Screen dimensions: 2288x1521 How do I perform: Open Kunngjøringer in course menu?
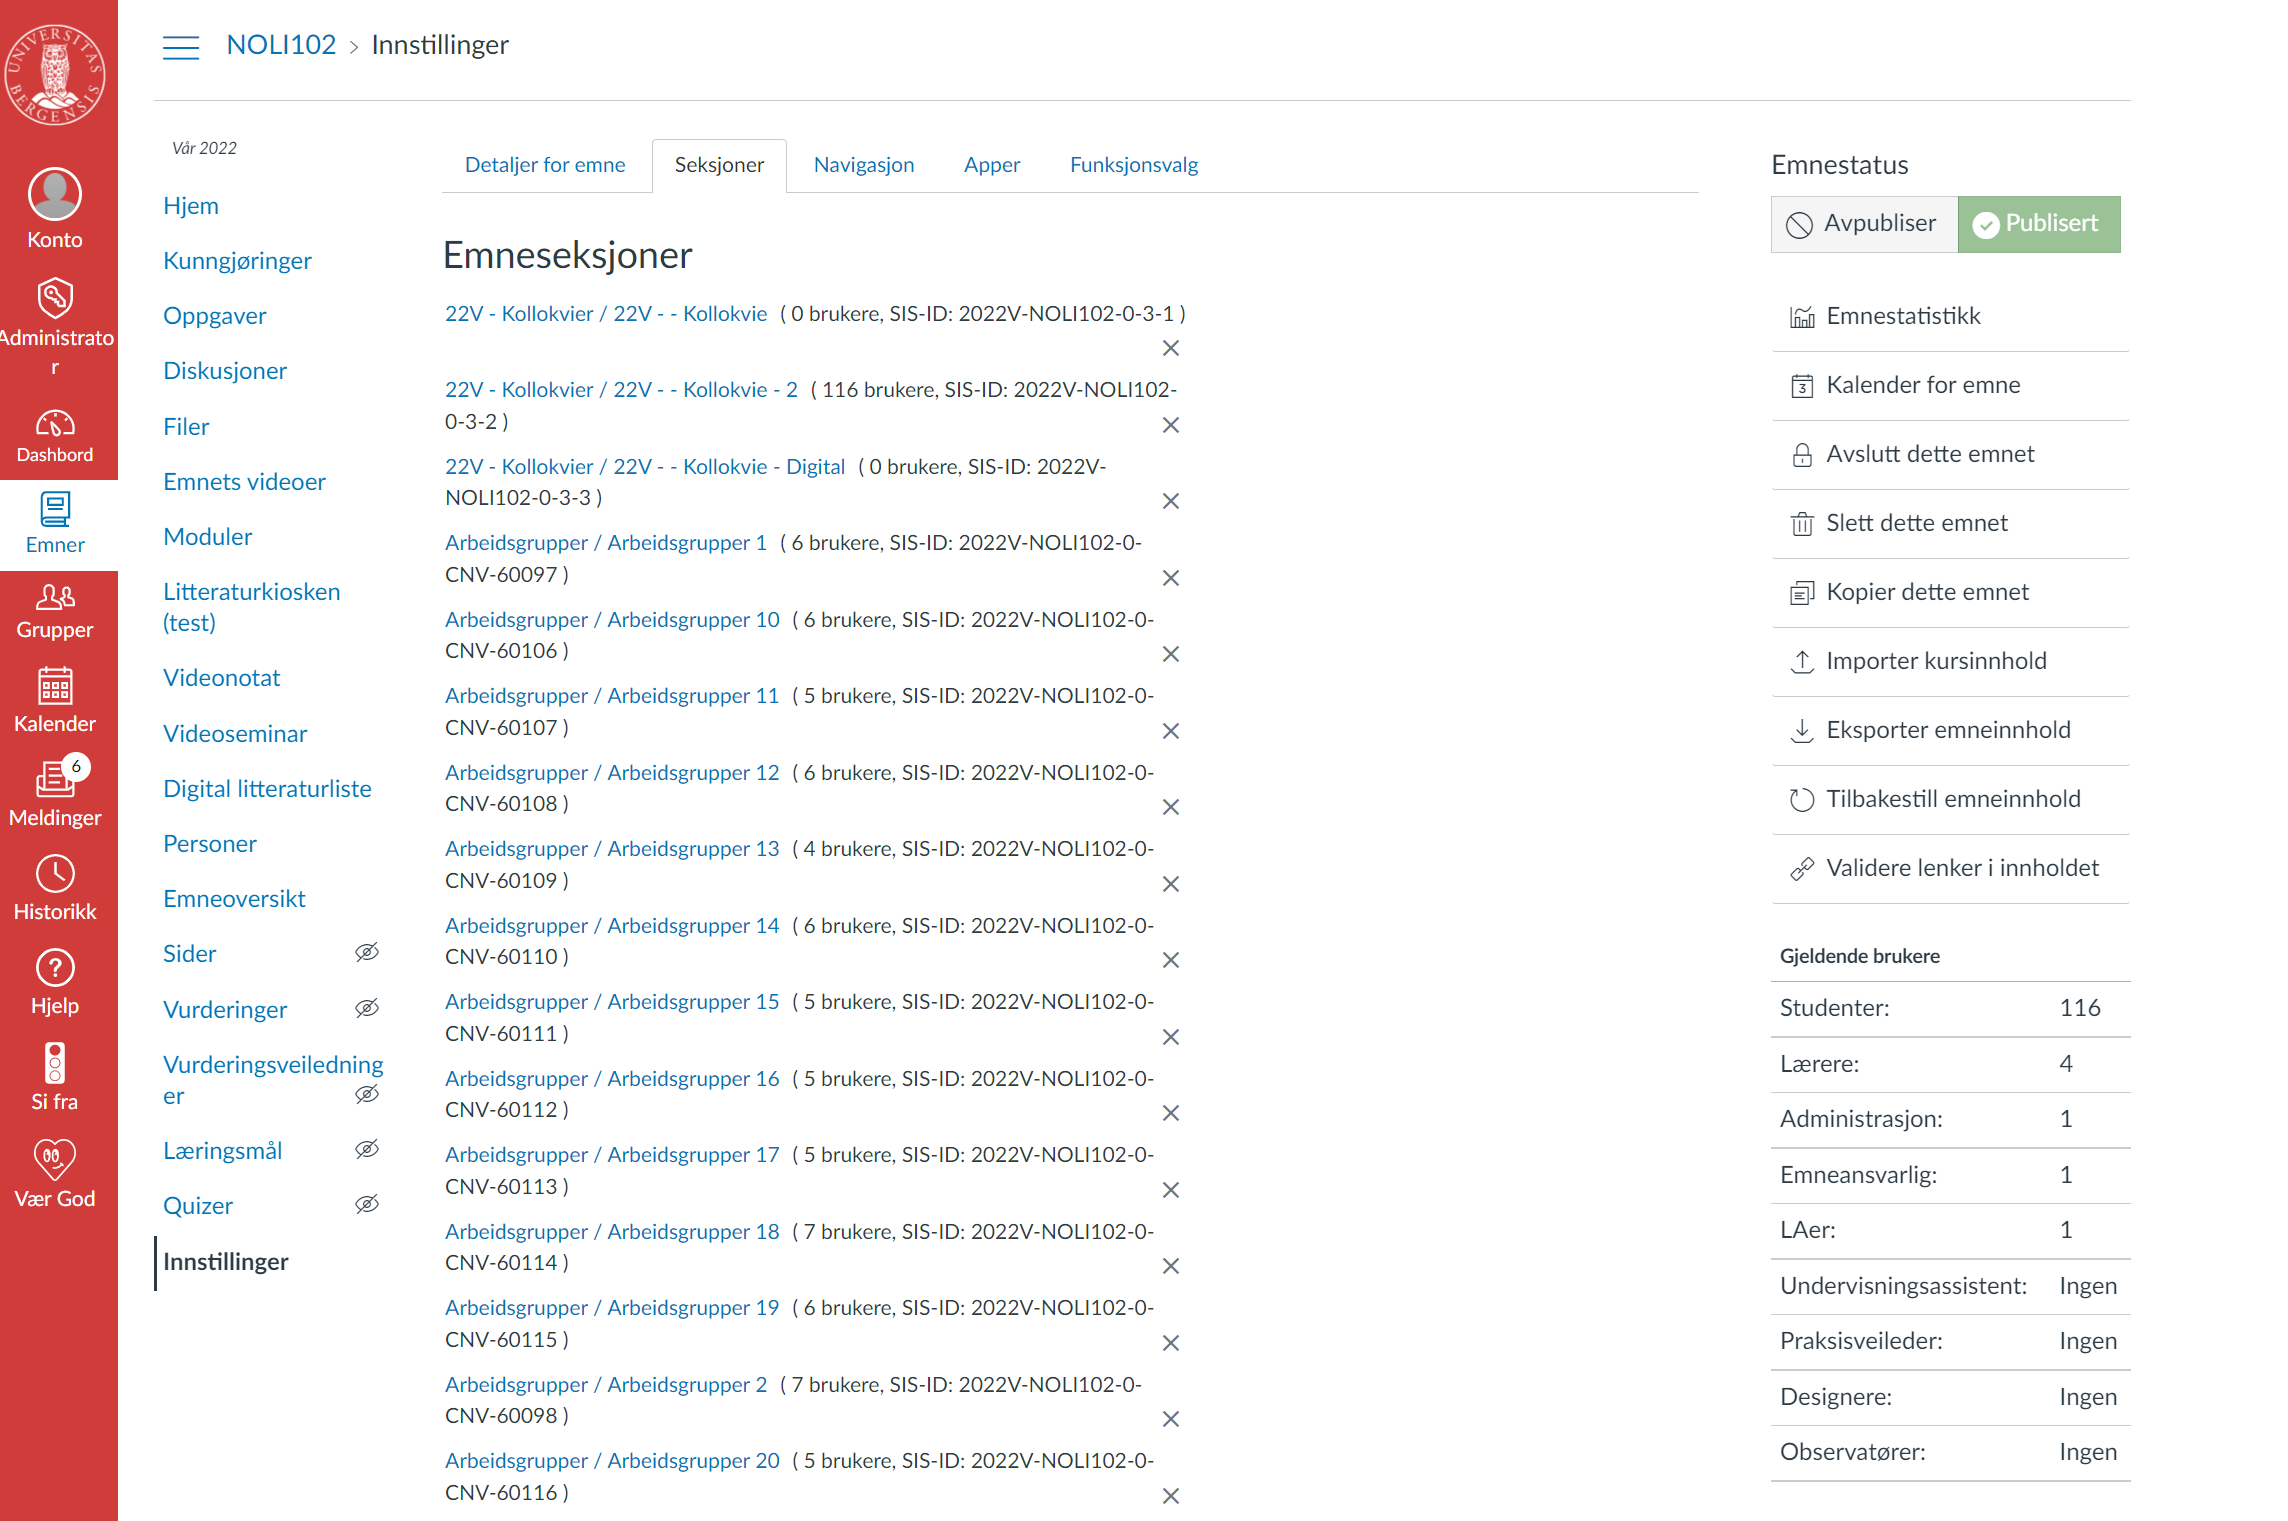[237, 261]
